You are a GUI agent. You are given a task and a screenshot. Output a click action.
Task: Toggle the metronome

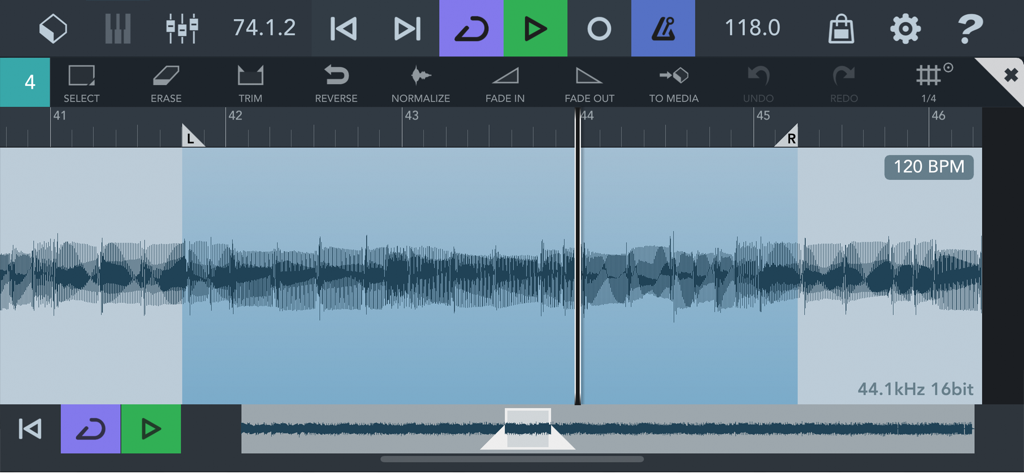tap(662, 28)
